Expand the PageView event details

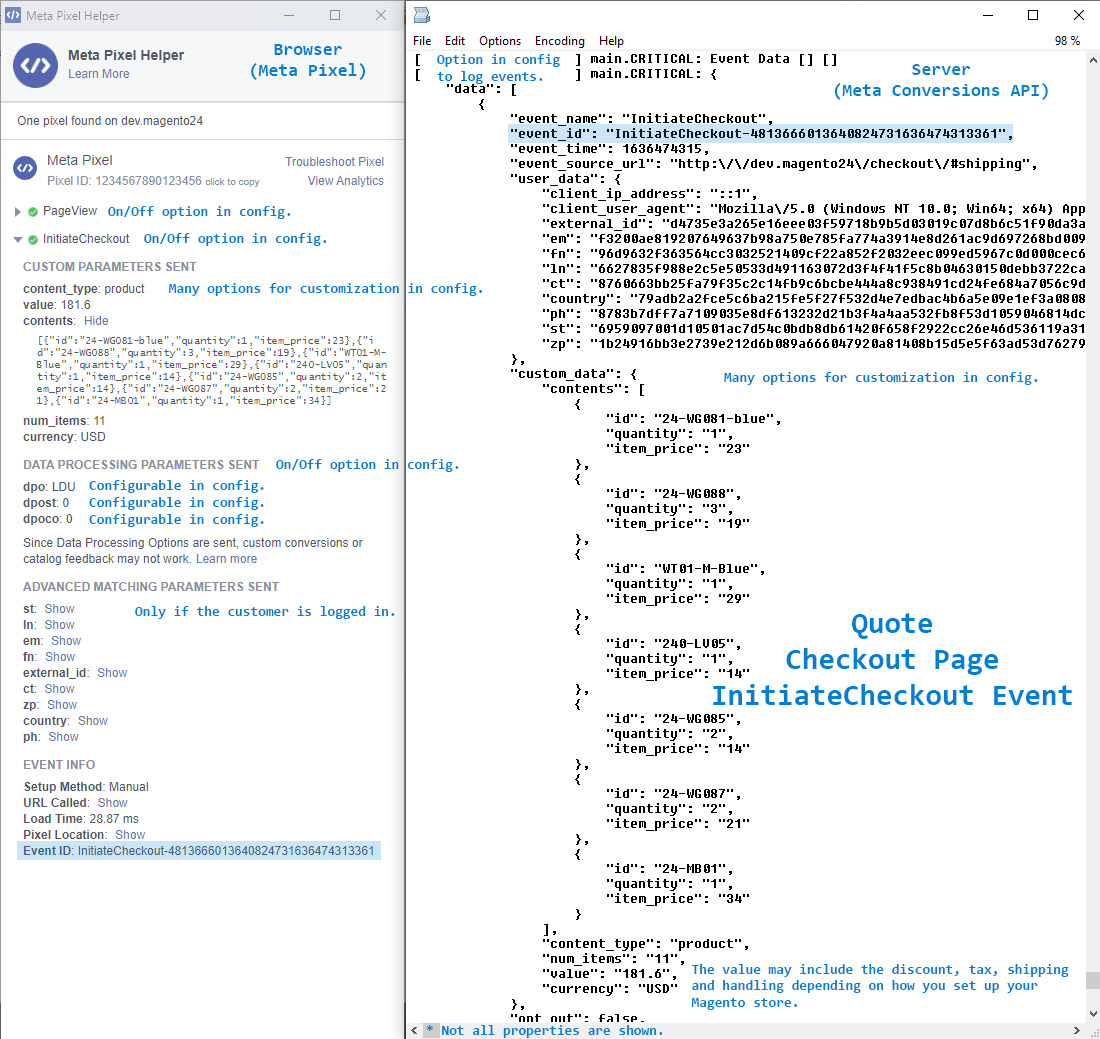pyautogui.click(x=17, y=212)
